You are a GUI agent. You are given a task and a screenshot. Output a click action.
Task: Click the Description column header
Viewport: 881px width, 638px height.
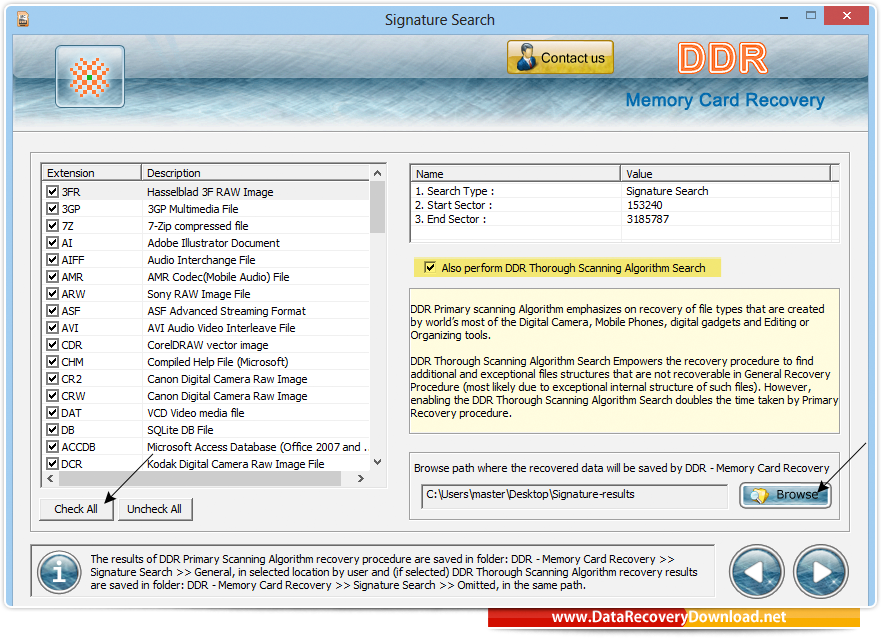click(x=256, y=172)
